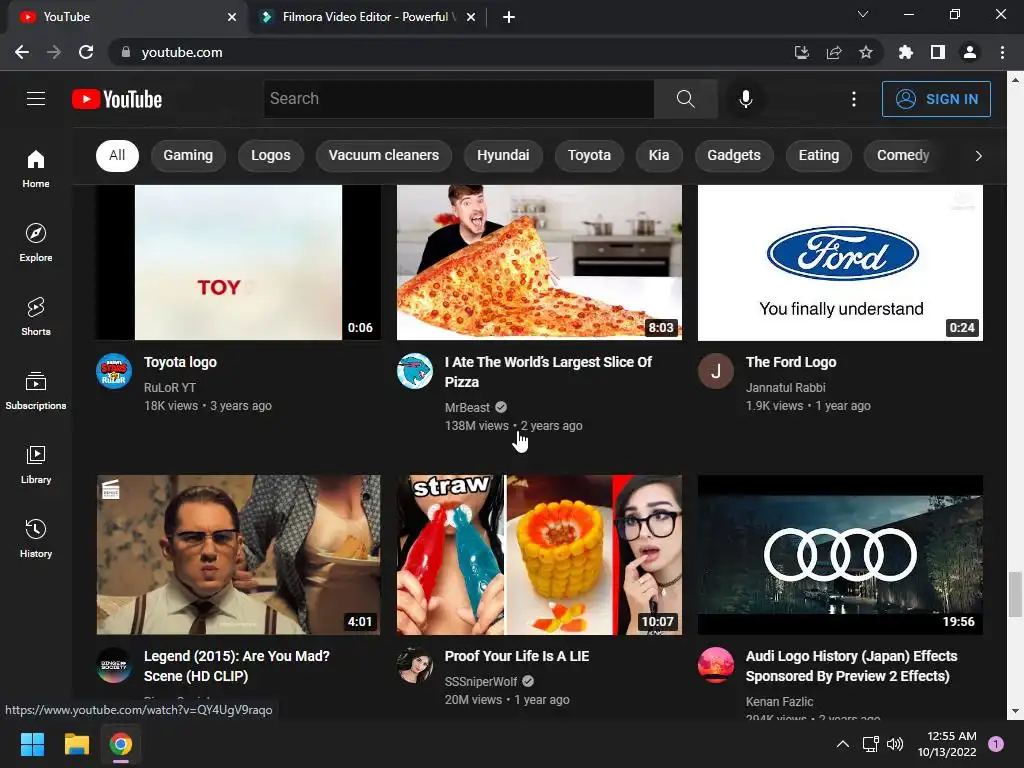The width and height of the screenshot is (1024, 768).
Task: Switch to Filmora Video Editor tab
Action: click(367, 17)
